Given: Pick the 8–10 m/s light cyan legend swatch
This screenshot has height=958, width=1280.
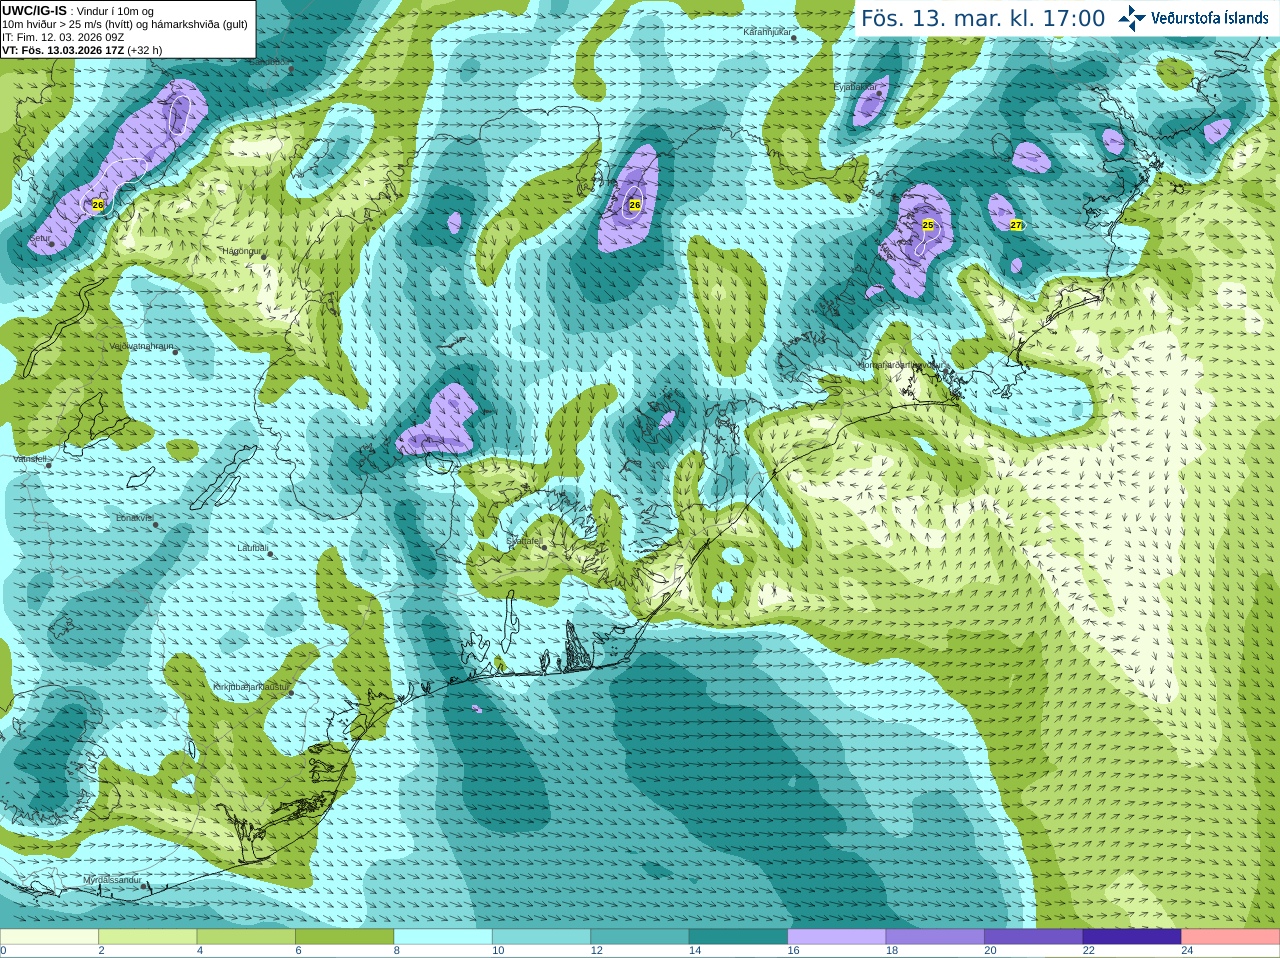Looking at the screenshot, I should 443,937.
